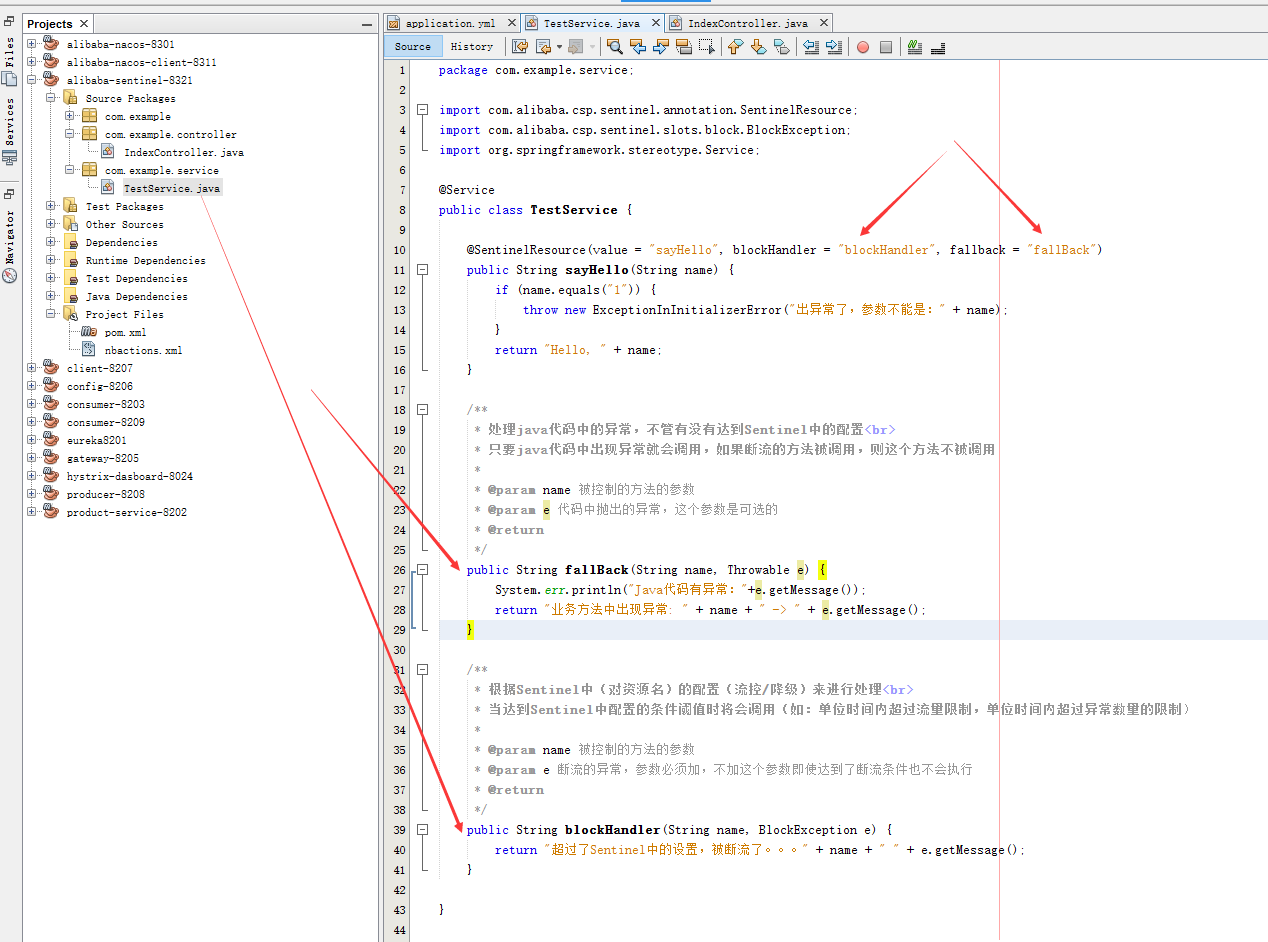Open the IndexController.java editor tab
The height and width of the screenshot is (942, 1268).
point(747,23)
